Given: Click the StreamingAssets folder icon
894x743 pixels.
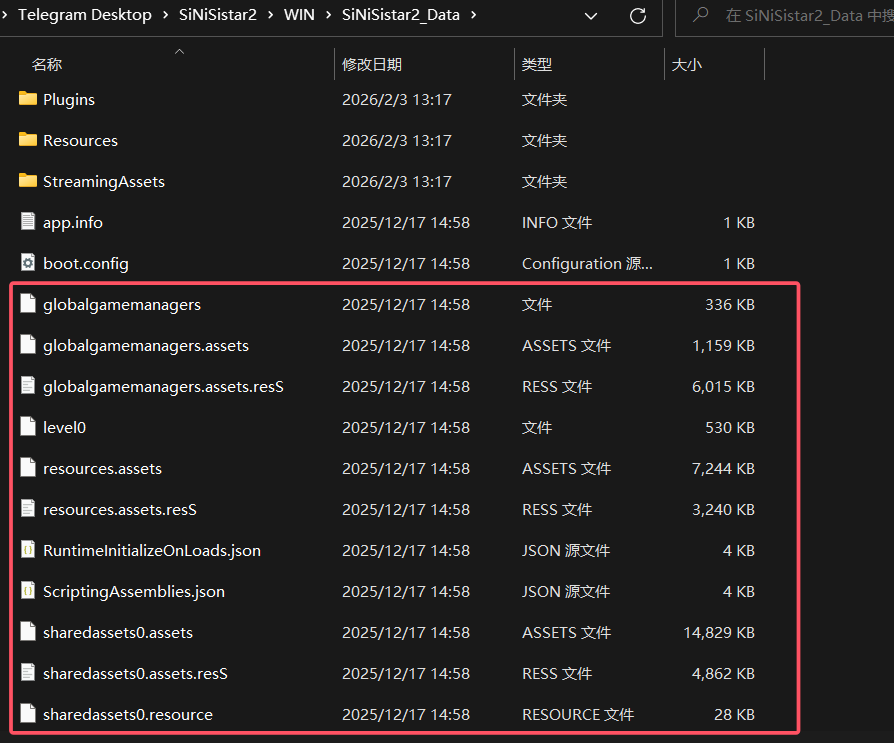Looking at the screenshot, I should 28,181.
